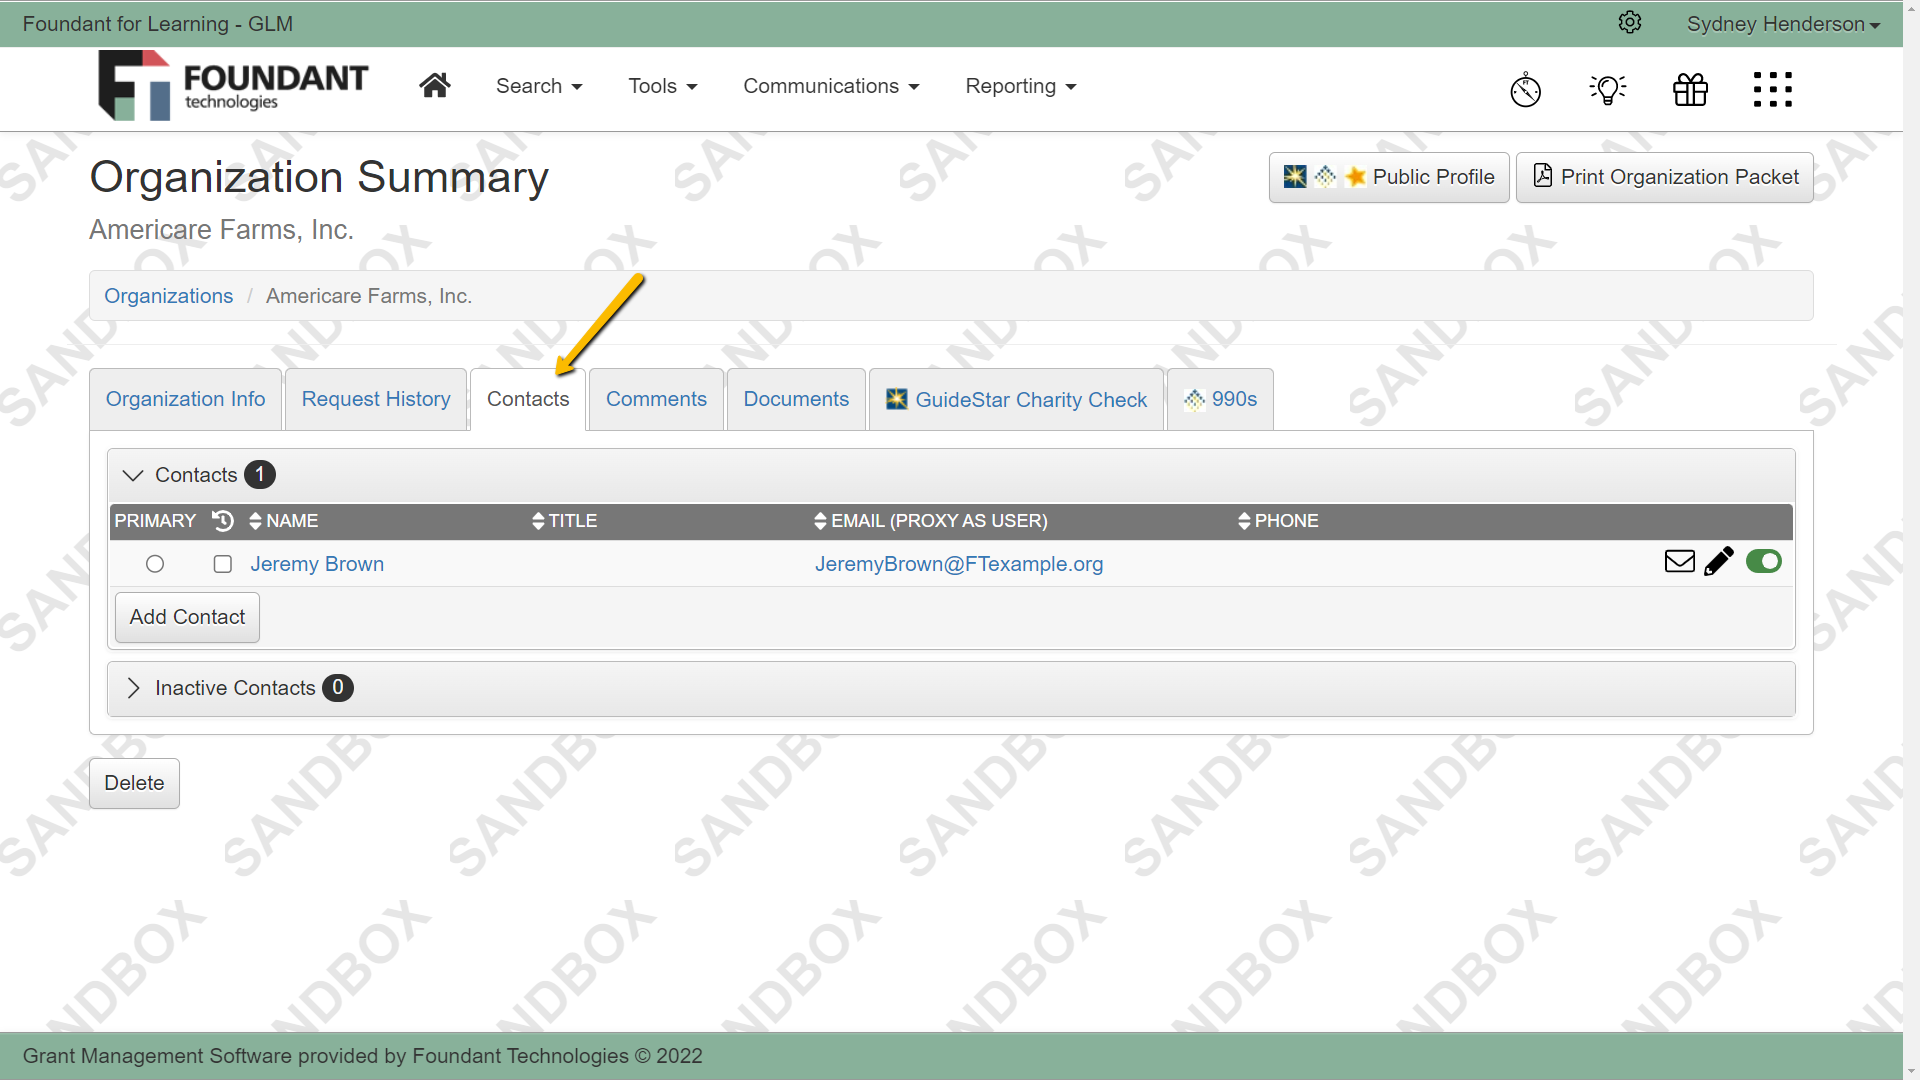Open the Communications menu
1920x1080 pixels.
pos(831,86)
